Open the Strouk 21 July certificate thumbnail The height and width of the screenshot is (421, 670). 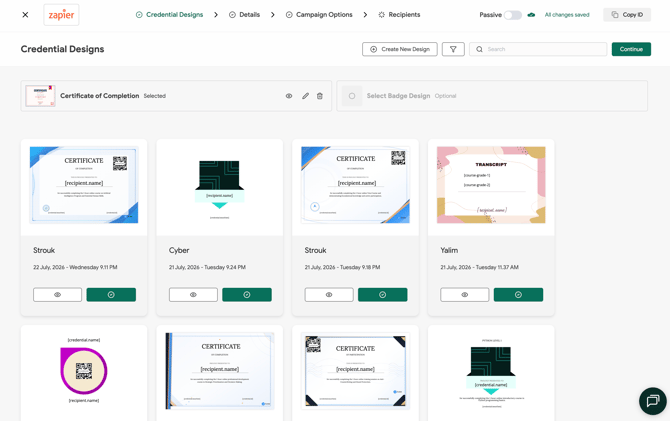click(356, 185)
